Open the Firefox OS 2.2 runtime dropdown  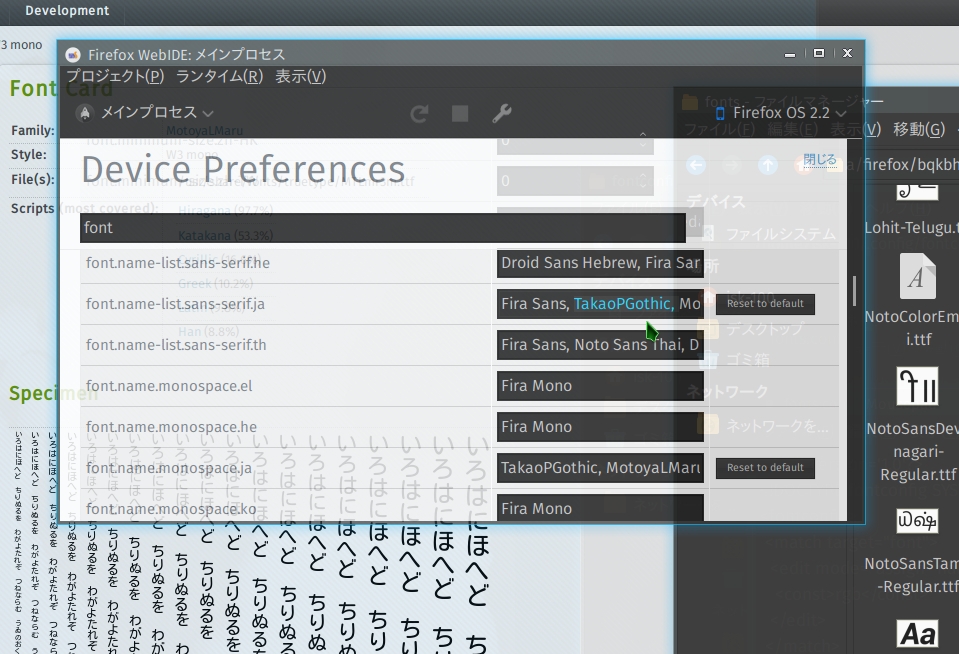tap(781, 113)
